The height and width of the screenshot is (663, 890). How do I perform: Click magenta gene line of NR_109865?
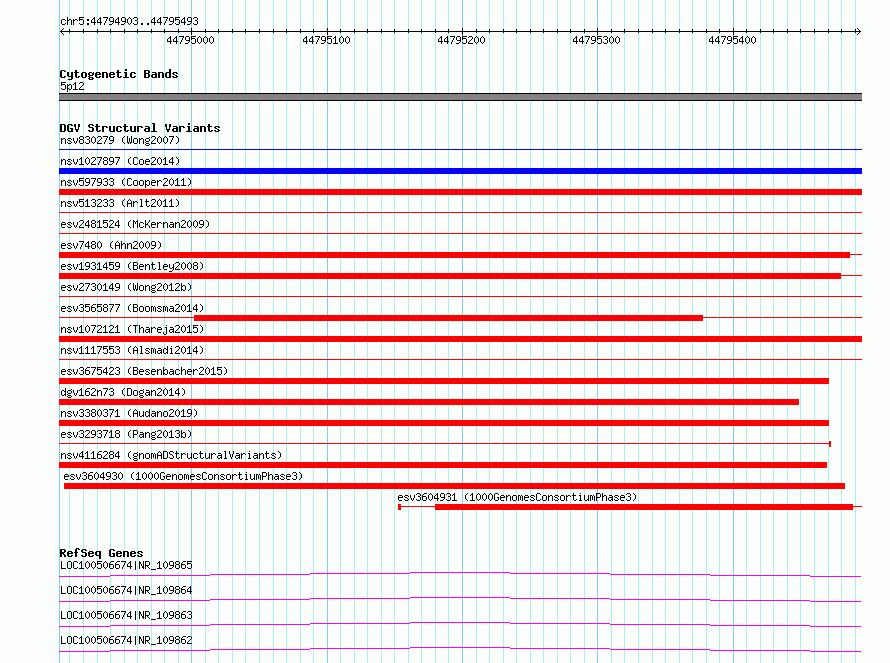(460, 573)
